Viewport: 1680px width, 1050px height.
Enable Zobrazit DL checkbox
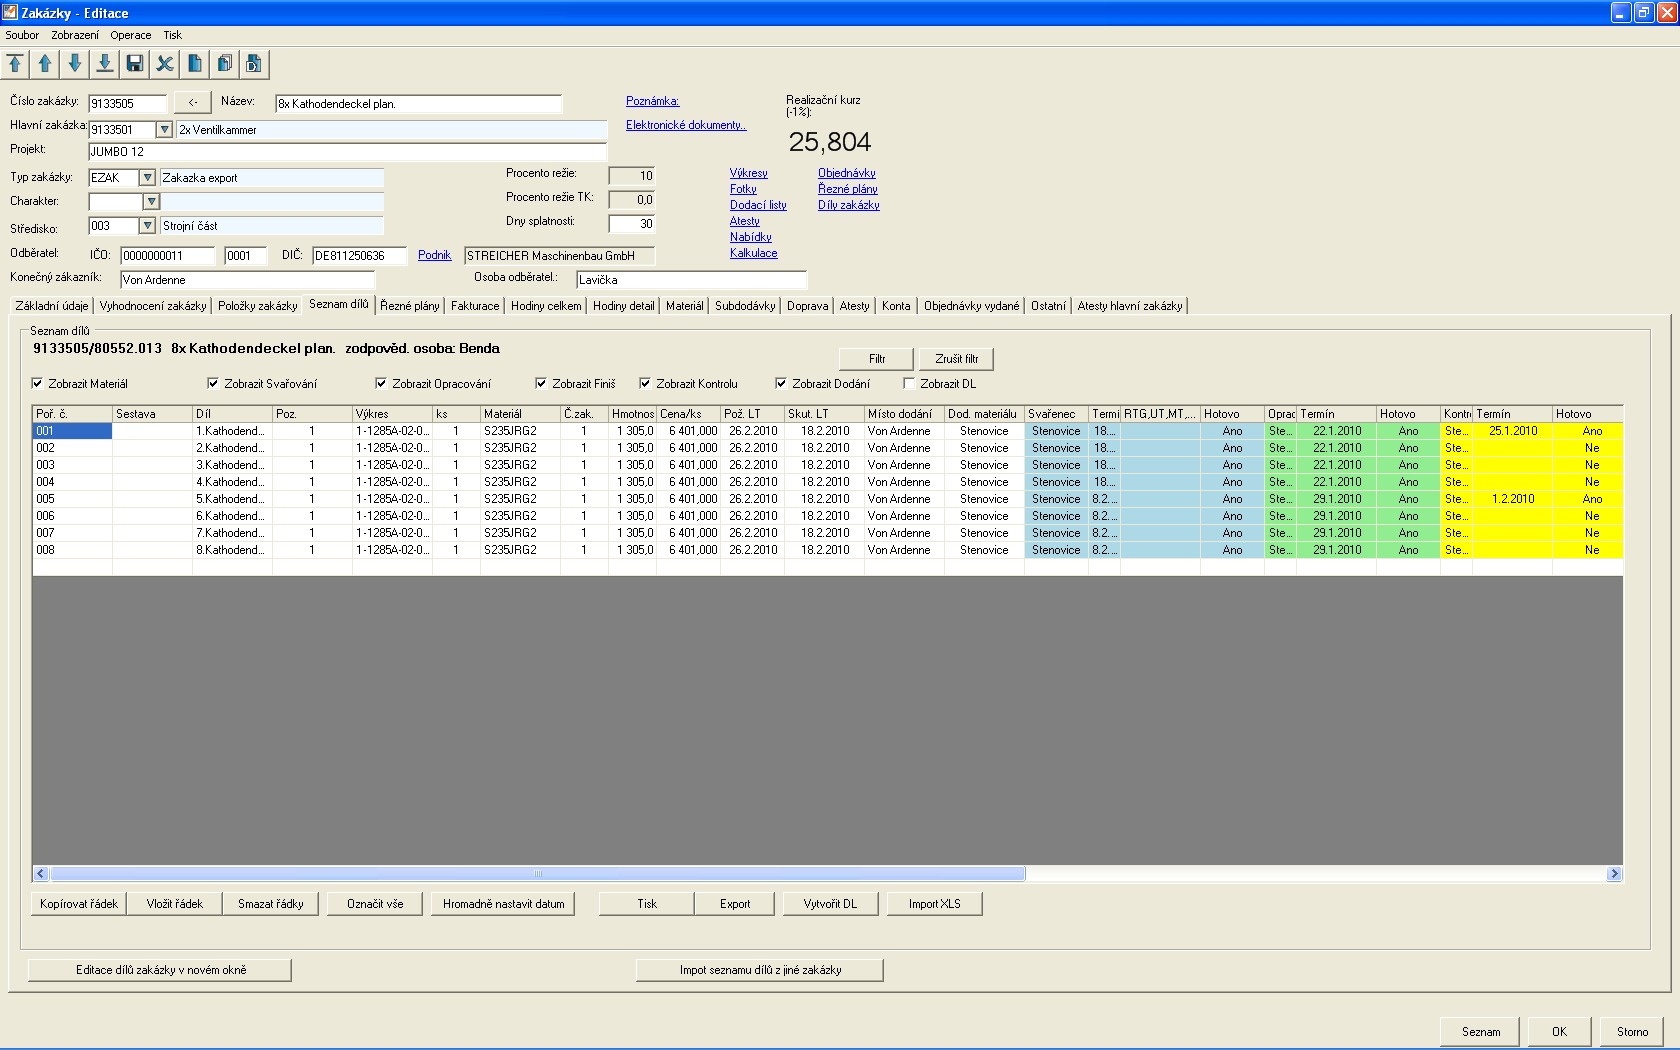pyautogui.click(x=909, y=383)
